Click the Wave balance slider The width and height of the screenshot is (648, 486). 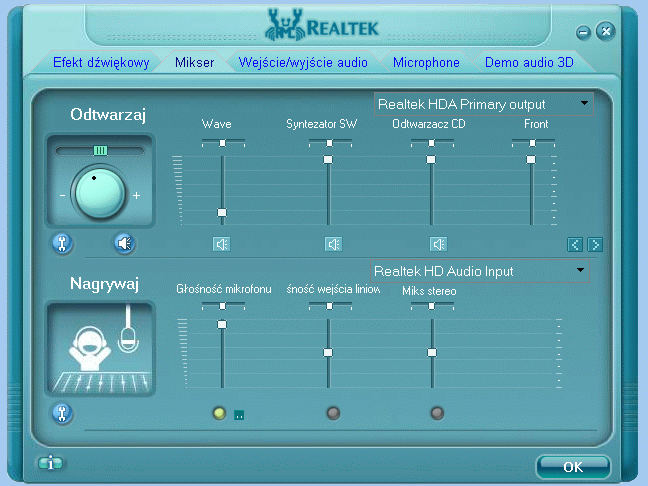pyautogui.click(x=223, y=143)
